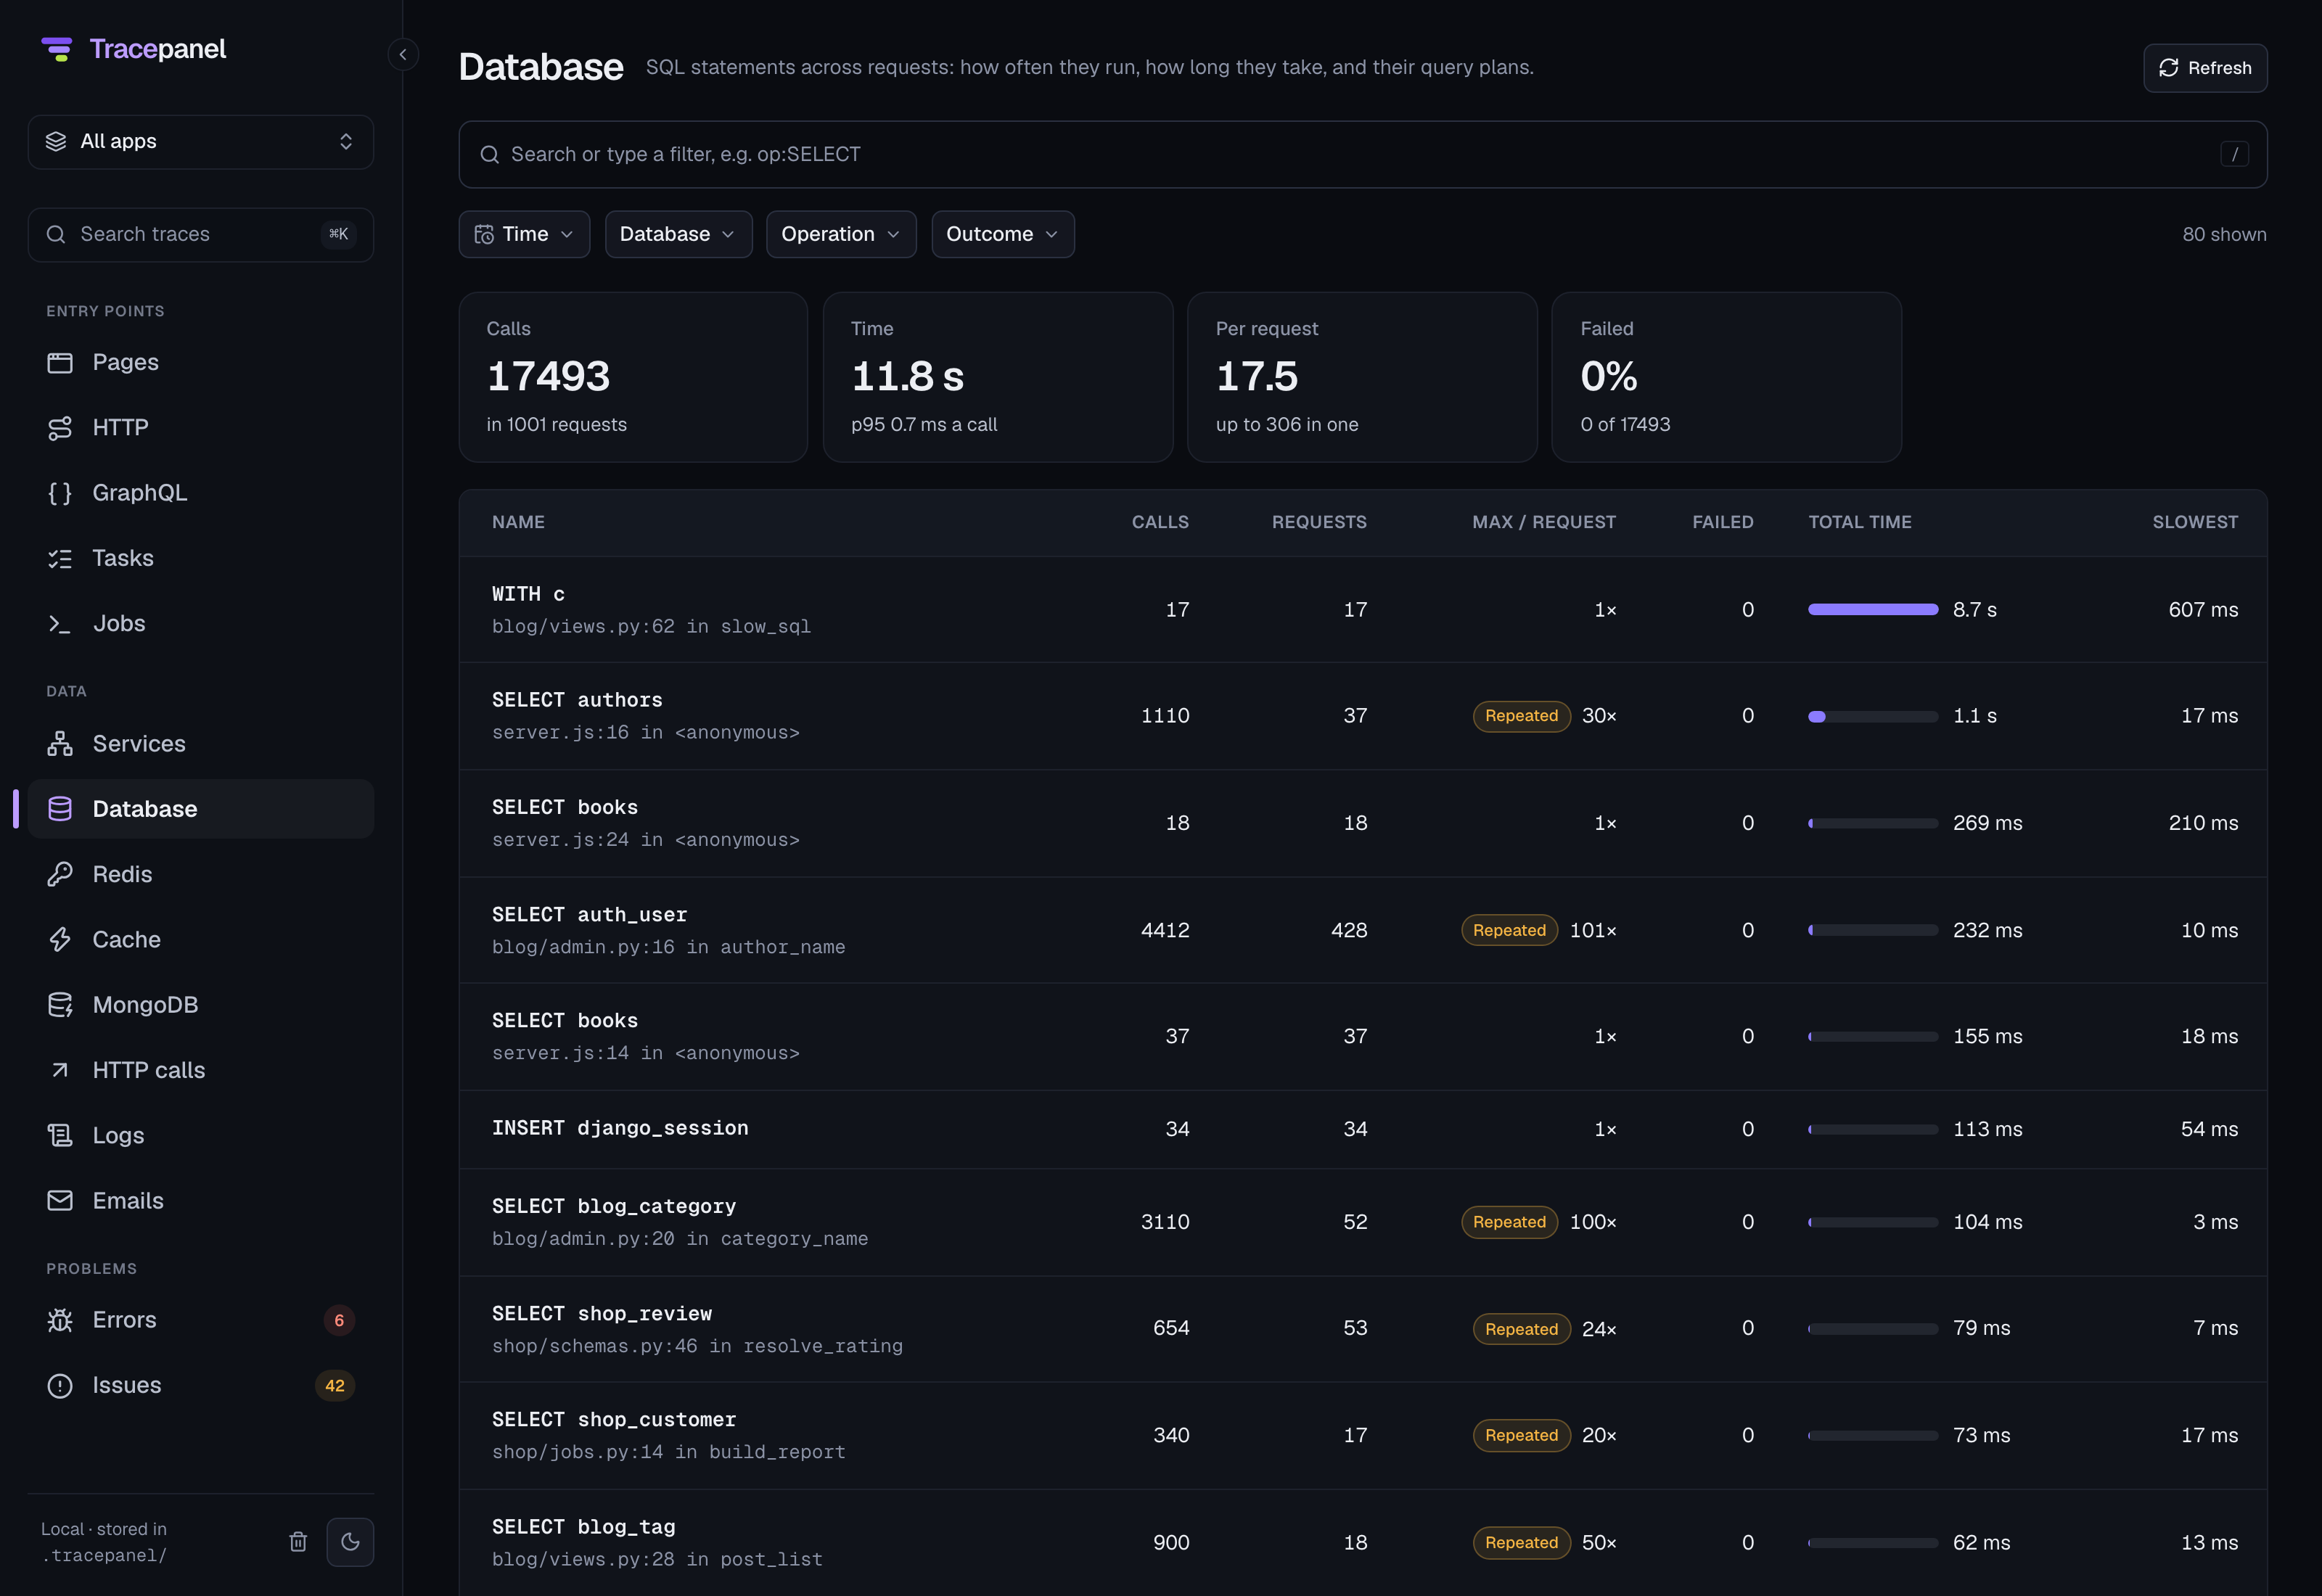
Task: Open the WITH c query row
Action: (1362, 610)
